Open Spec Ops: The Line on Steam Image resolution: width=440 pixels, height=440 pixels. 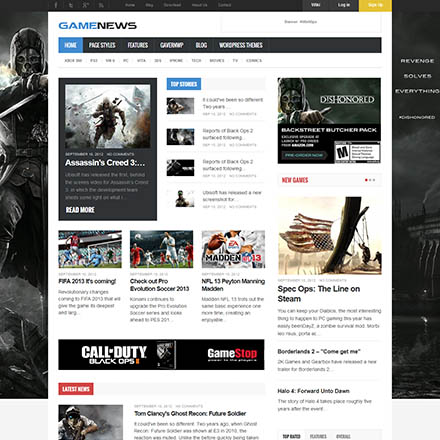(x=319, y=294)
